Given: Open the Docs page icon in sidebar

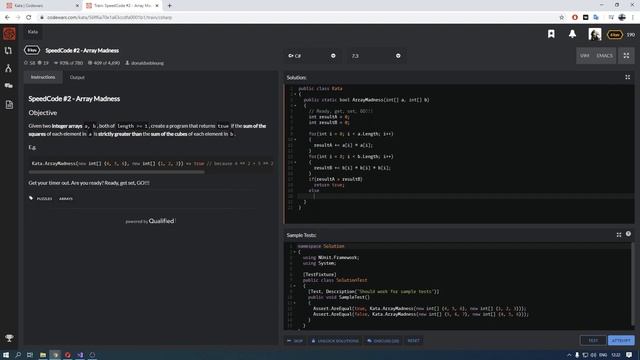Looking at the screenshot, I should point(9,104).
